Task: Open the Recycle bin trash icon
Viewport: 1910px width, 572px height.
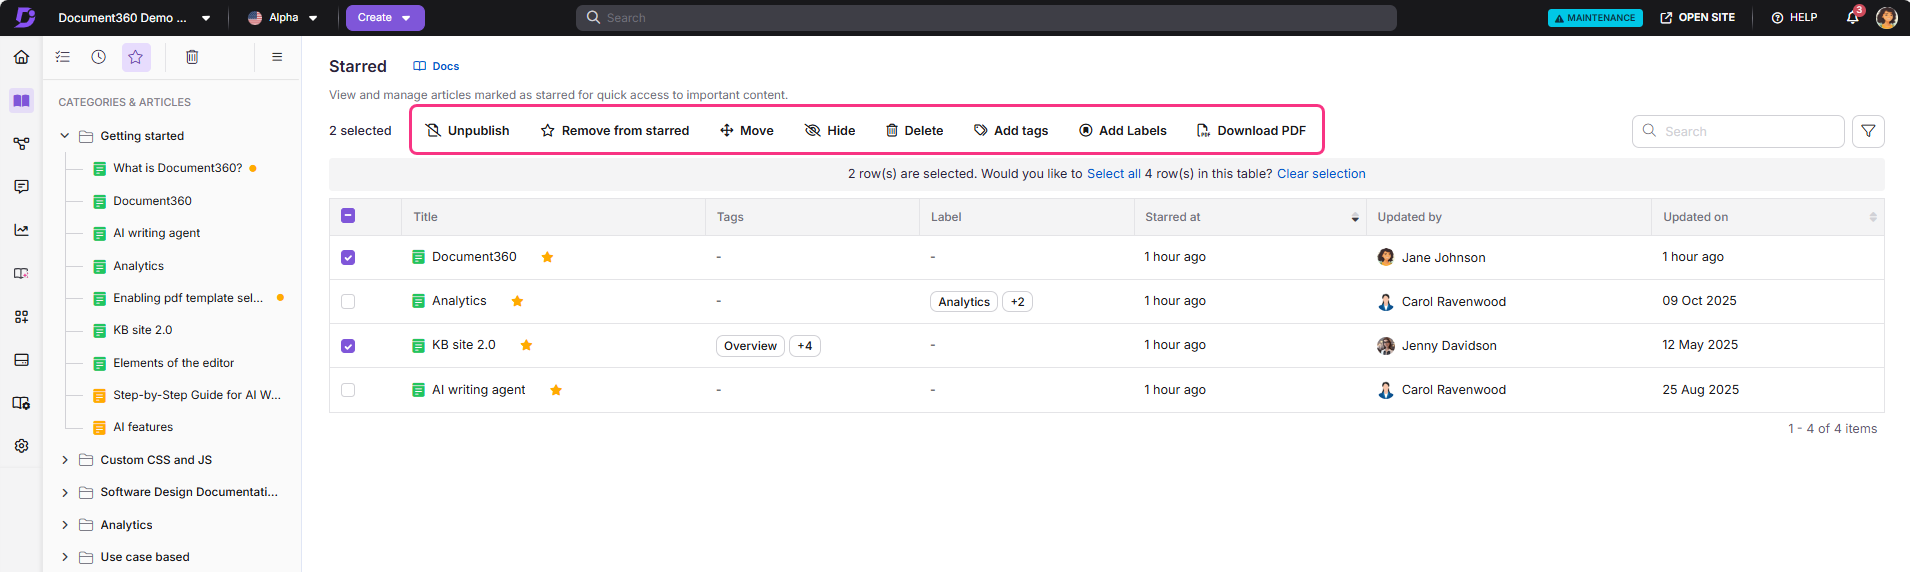Action: click(x=192, y=57)
